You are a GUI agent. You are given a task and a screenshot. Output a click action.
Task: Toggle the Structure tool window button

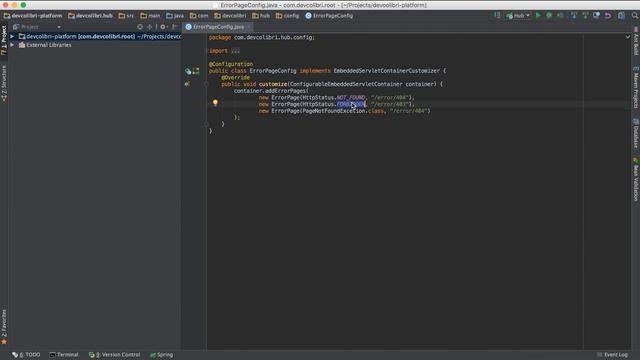pos(4,84)
